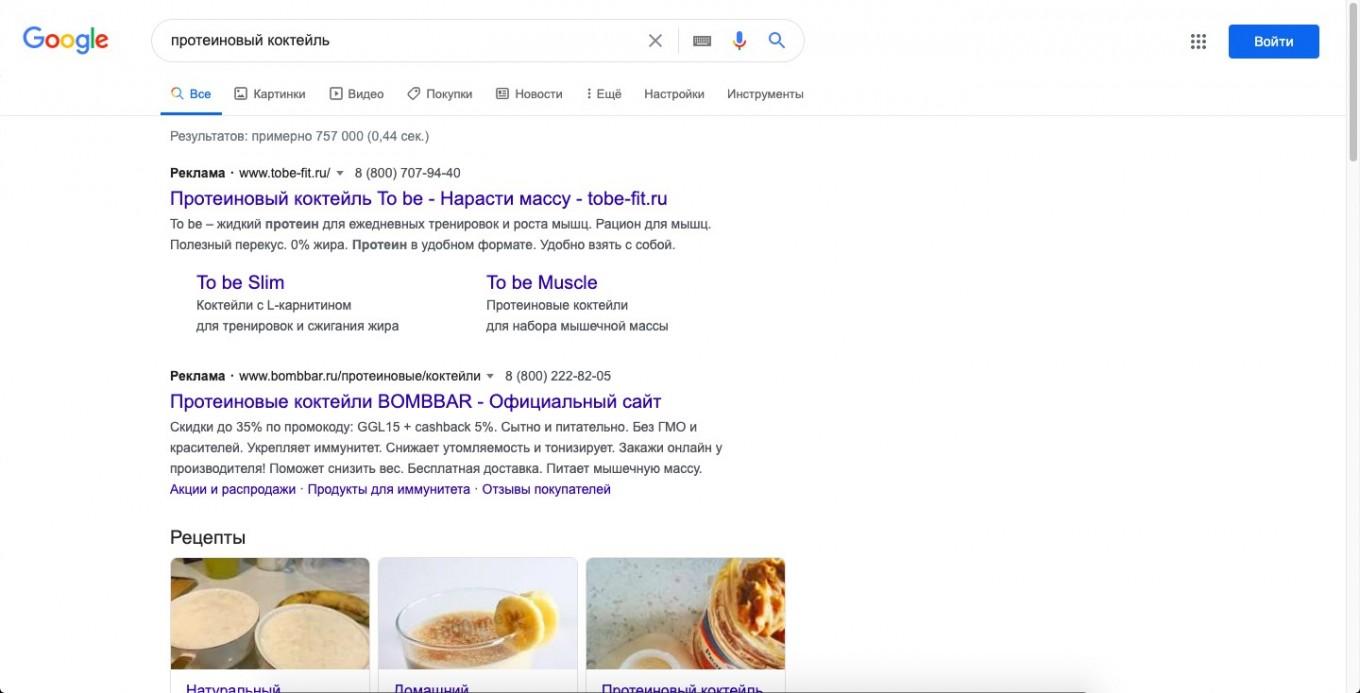Open Протеиновые коктейли BOMBBAR ad link
The image size is (1360, 693).
coord(415,402)
